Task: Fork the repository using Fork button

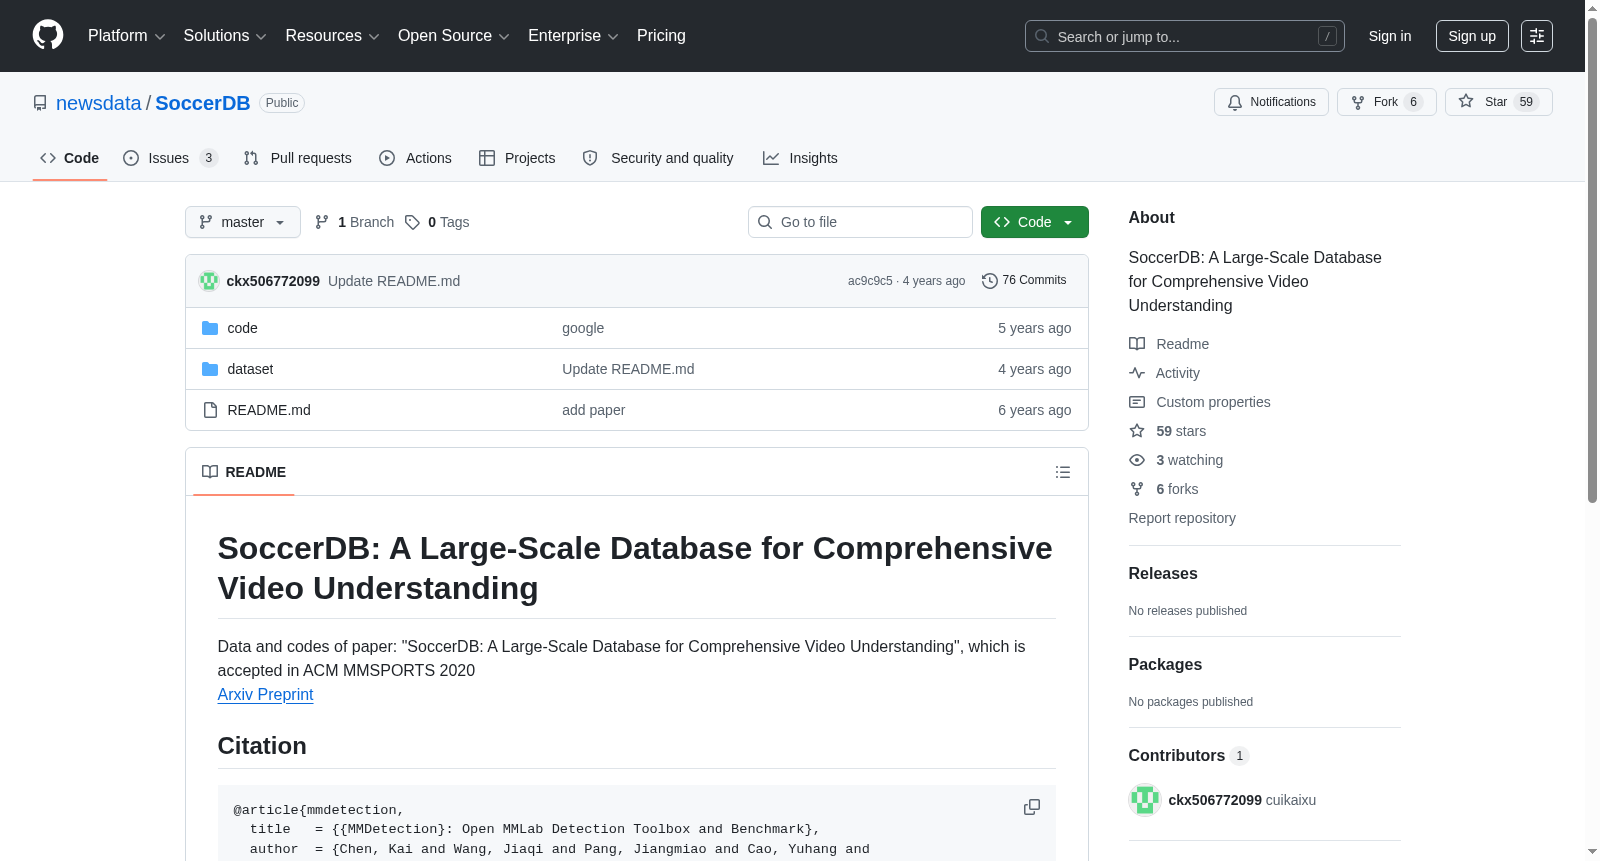Action: tap(1386, 102)
